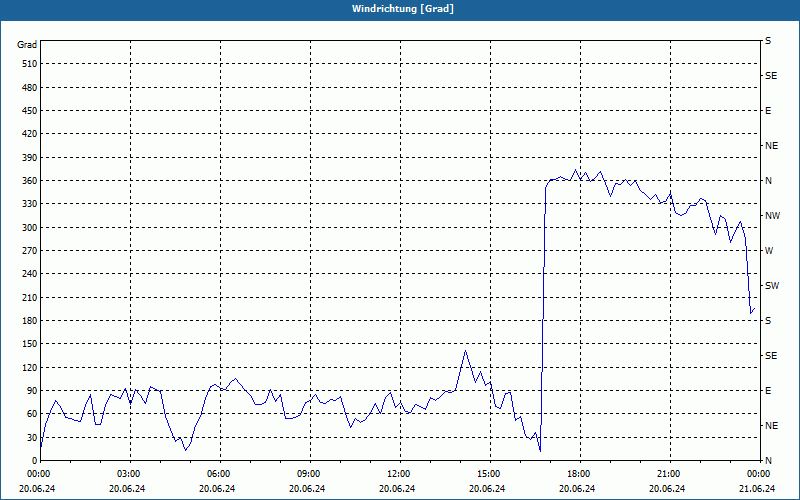Click the 360 y-axis value
Screen dimensions: 800x500
pos(30,181)
